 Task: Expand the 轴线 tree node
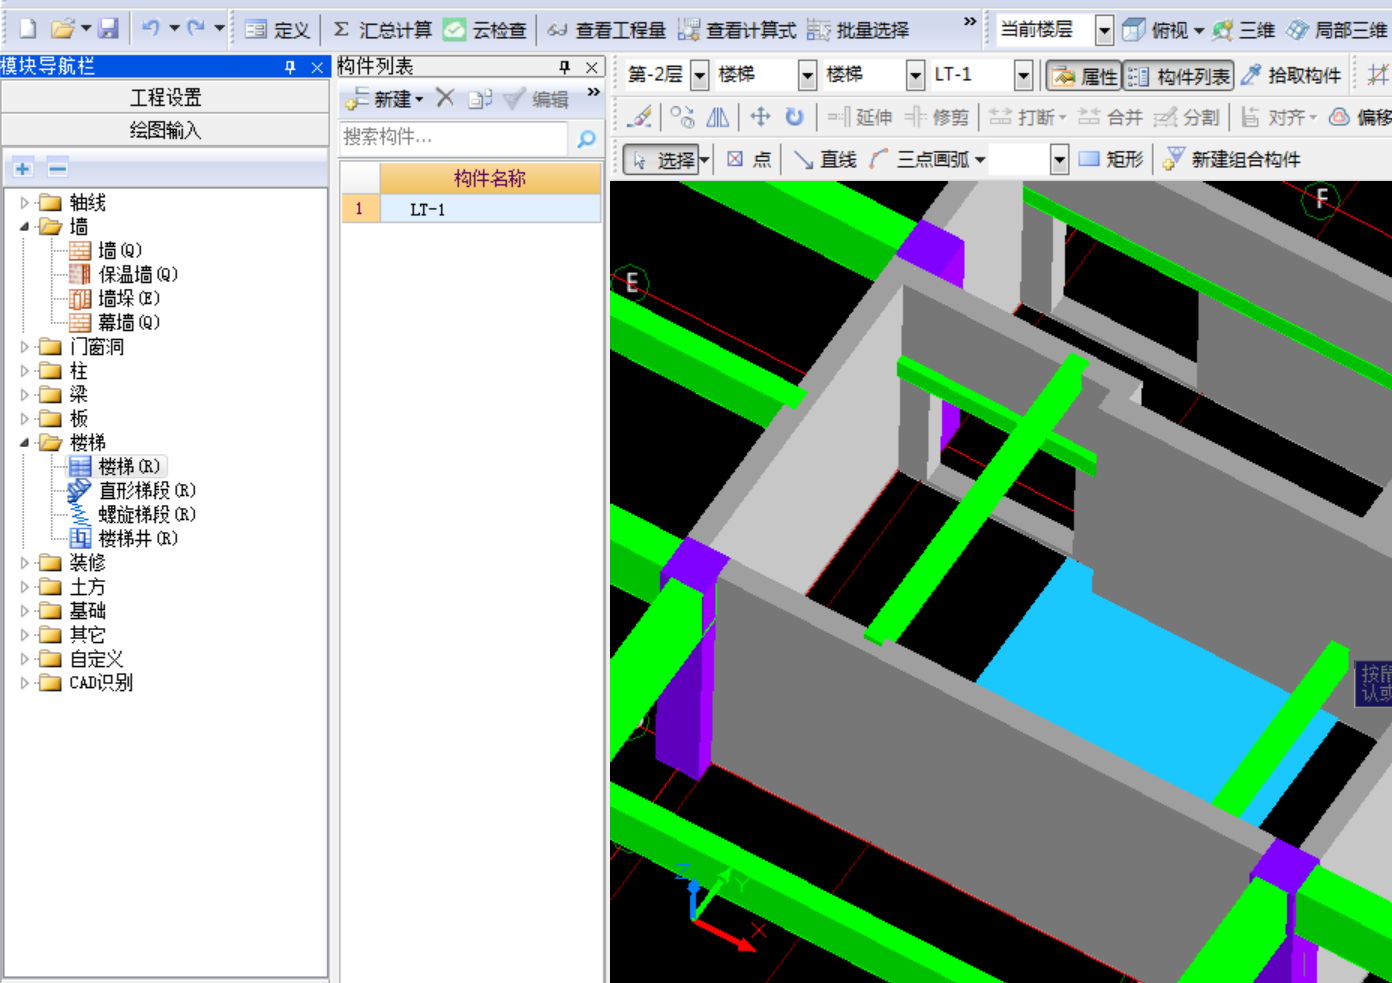pyautogui.click(x=25, y=203)
